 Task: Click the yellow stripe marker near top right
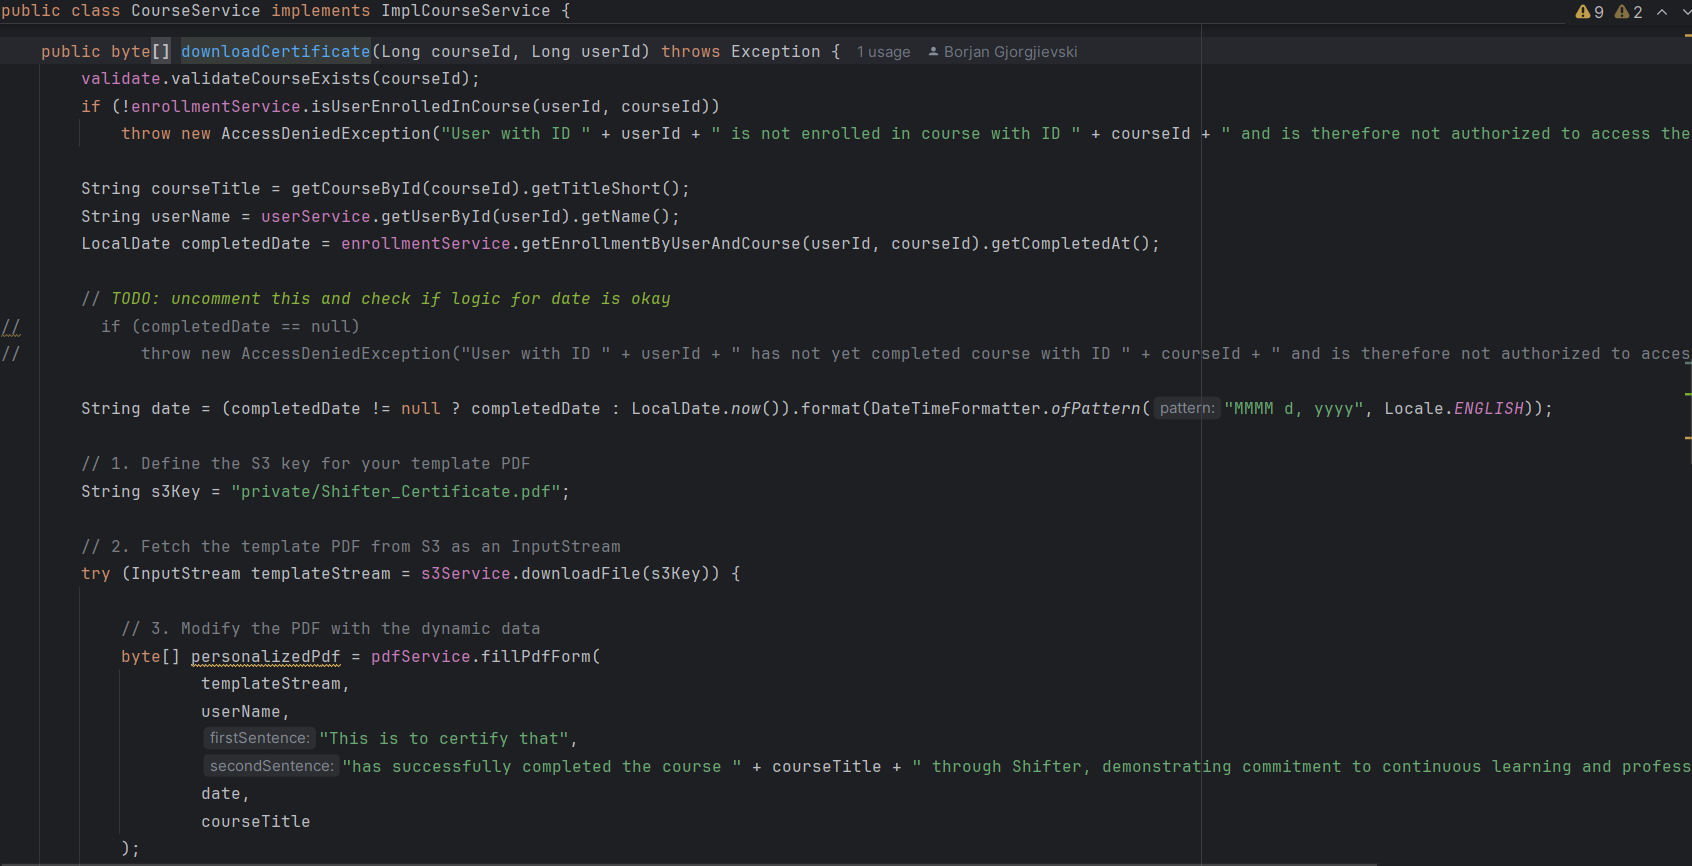click(1688, 36)
